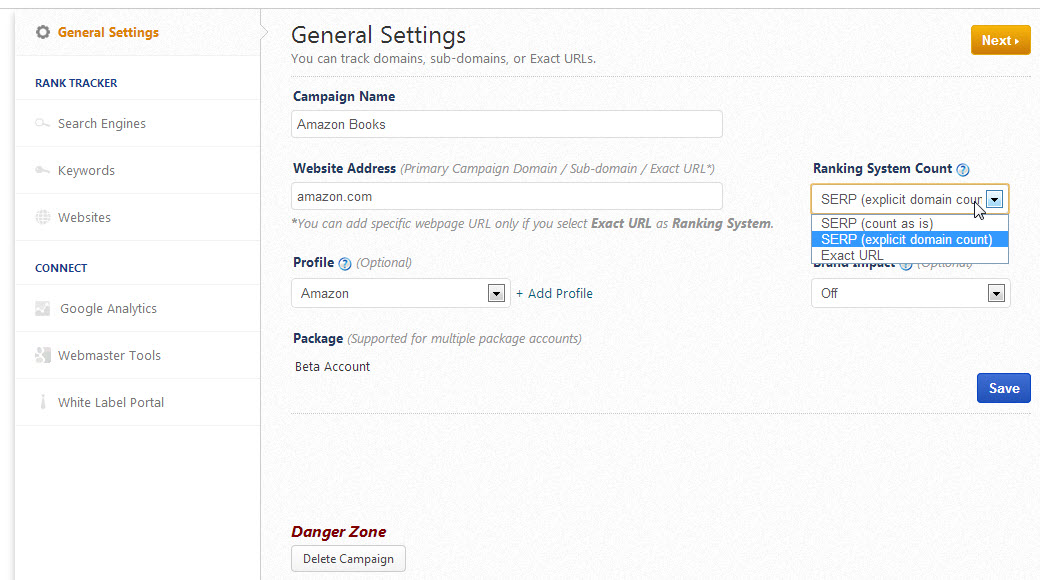Open the Ranking System Count dropdown arrow
1040x580 pixels.
click(994, 199)
